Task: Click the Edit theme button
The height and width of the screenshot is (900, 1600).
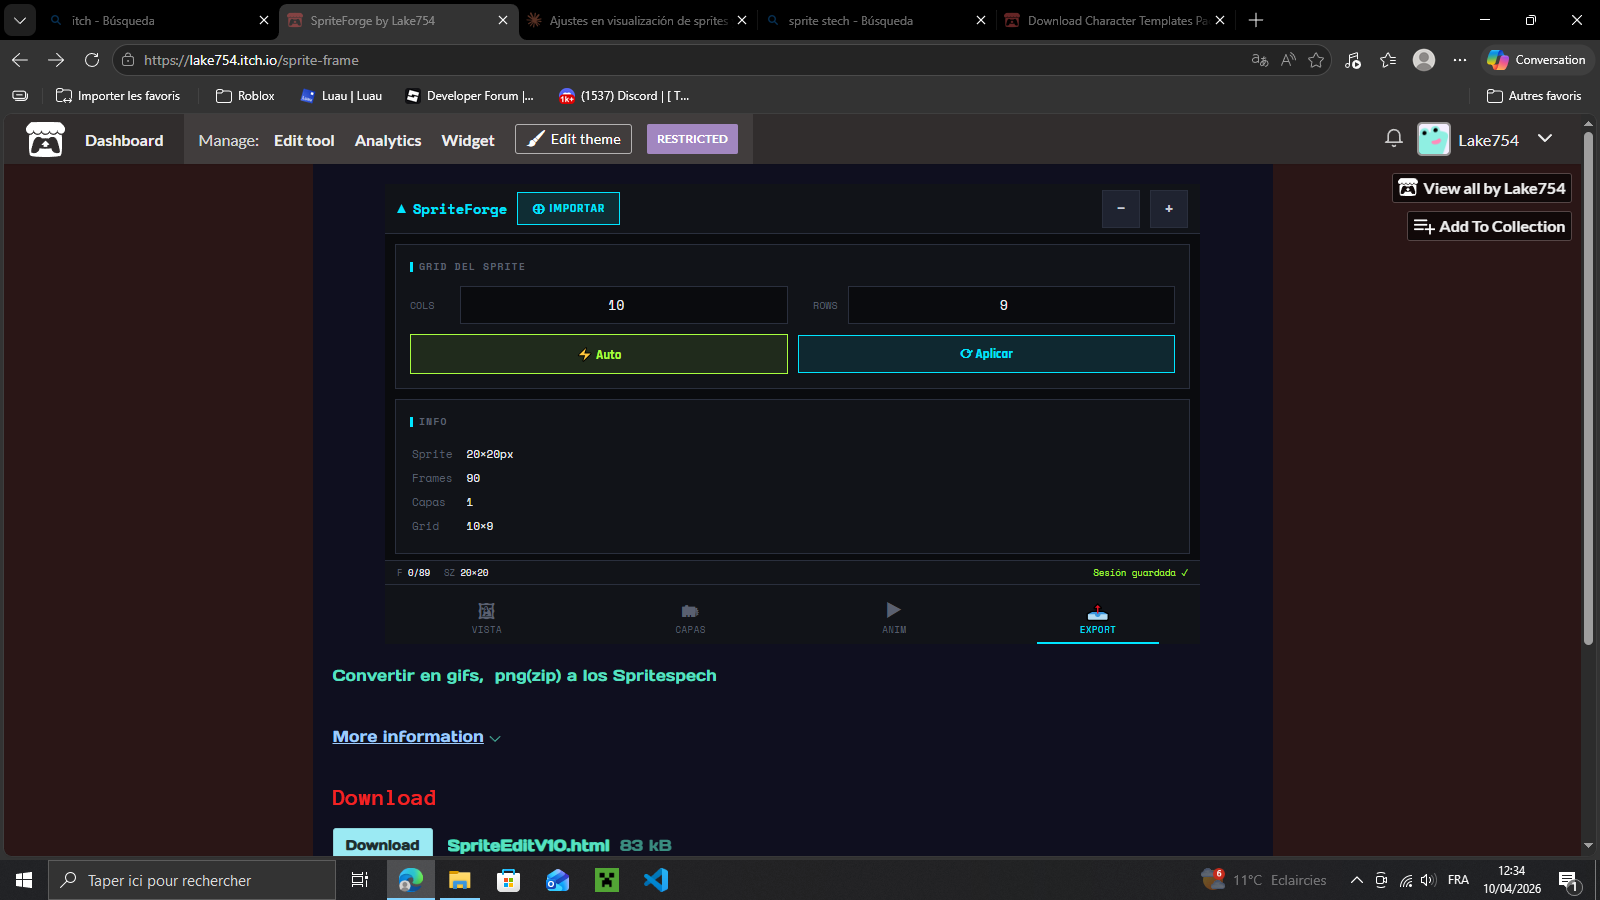Action: 574,139
